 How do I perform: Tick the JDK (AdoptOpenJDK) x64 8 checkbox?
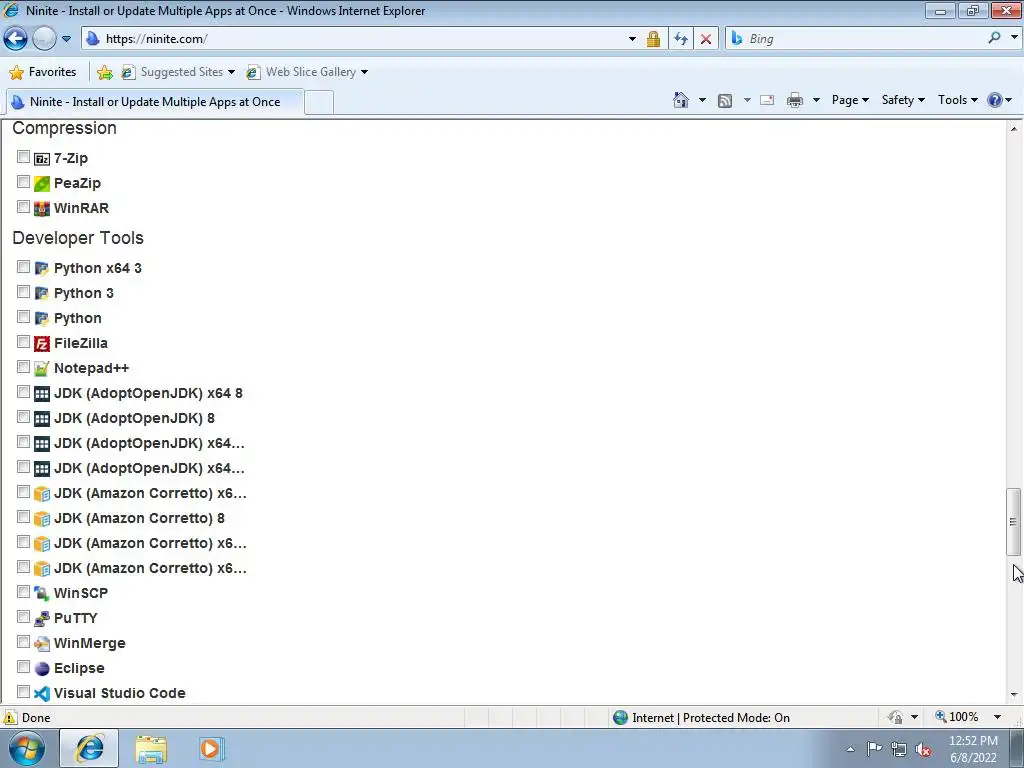[x=24, y=392]
